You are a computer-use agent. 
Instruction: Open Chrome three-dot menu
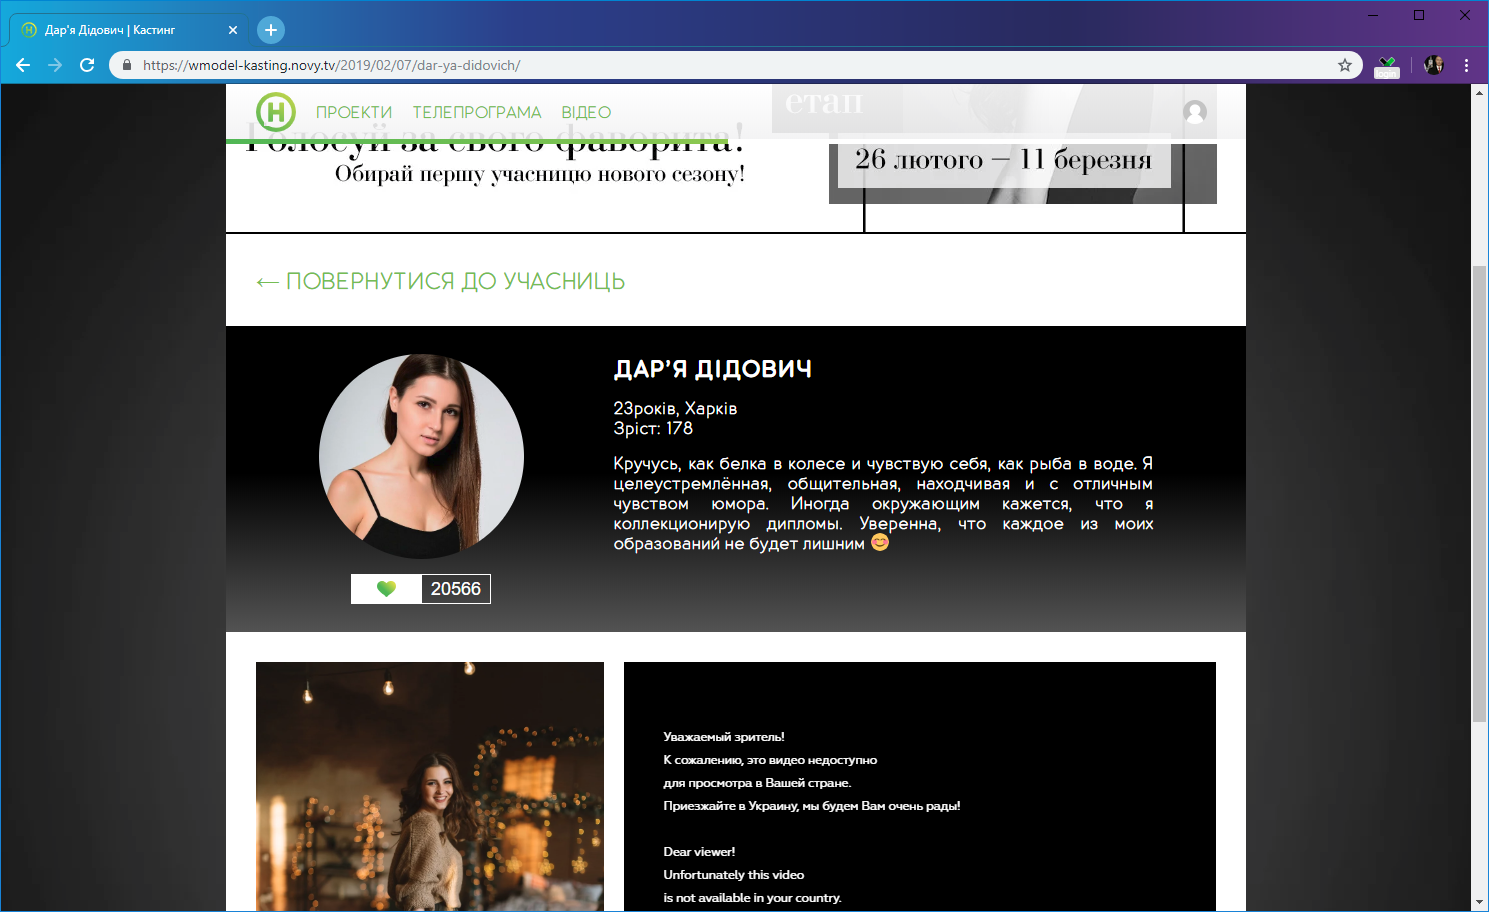1466,65
